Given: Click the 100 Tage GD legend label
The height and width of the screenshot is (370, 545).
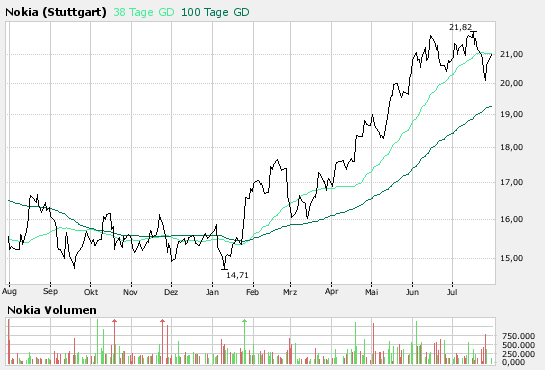Looking at the screenshot, I should 215,13.
